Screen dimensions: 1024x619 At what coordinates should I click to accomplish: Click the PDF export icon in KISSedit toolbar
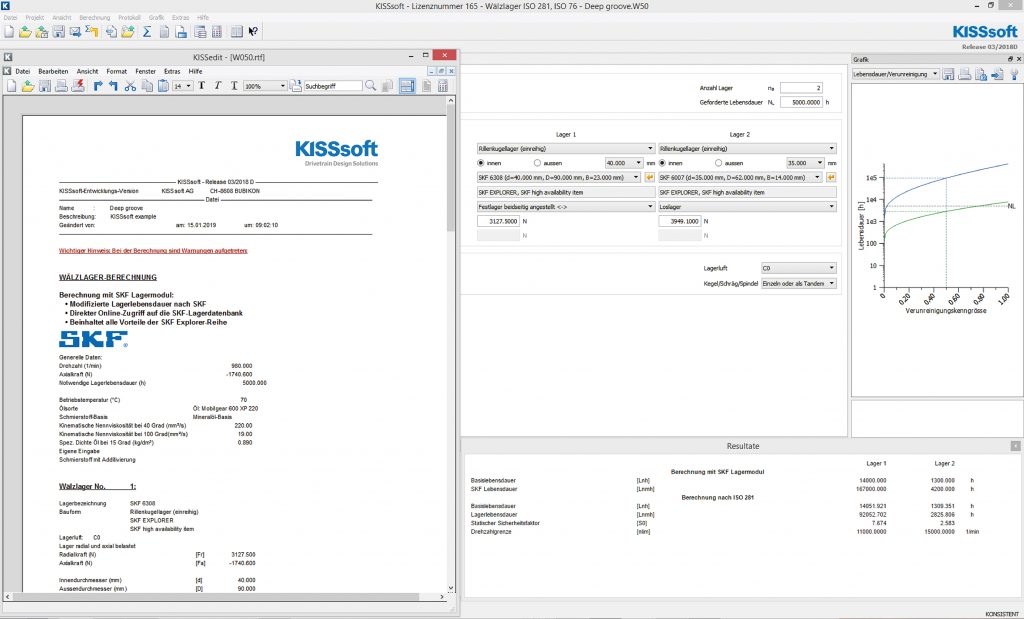coord(78,87)
